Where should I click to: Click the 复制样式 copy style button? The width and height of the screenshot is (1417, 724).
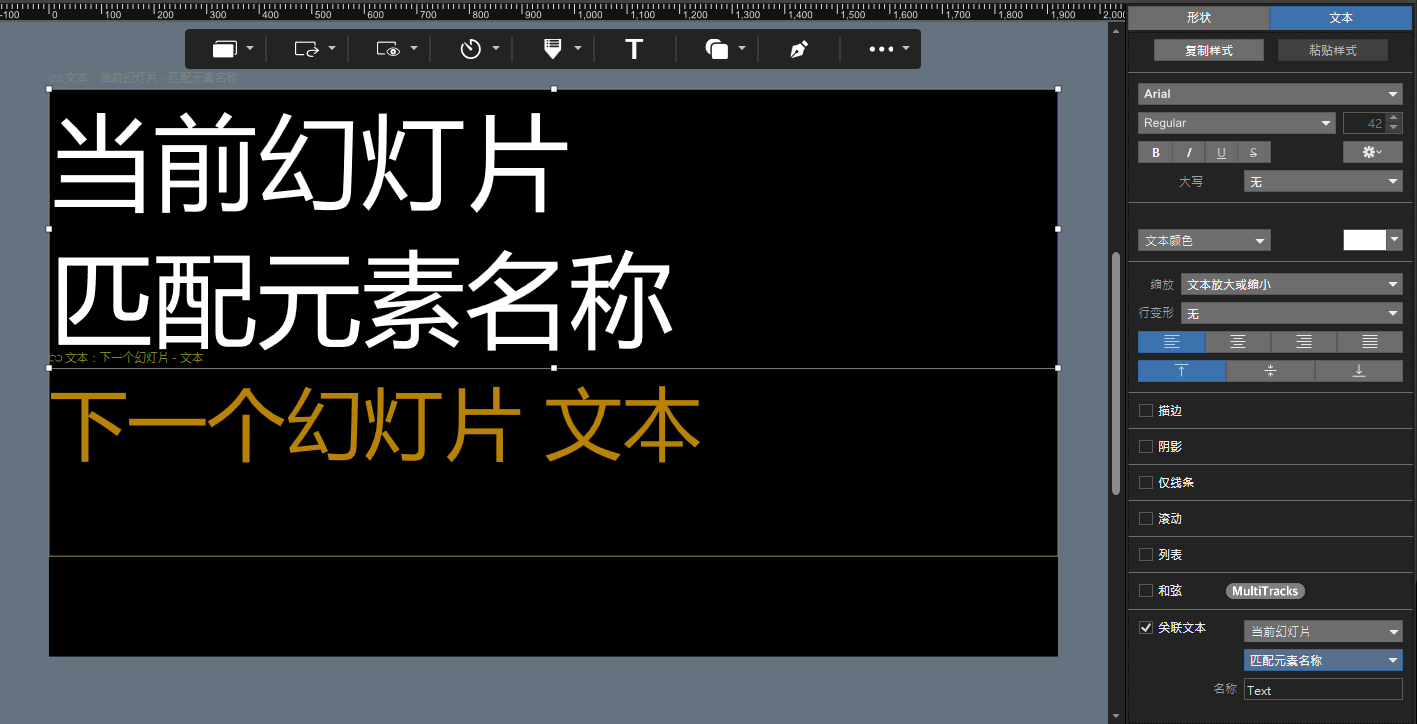click(x=1208, y=49)
